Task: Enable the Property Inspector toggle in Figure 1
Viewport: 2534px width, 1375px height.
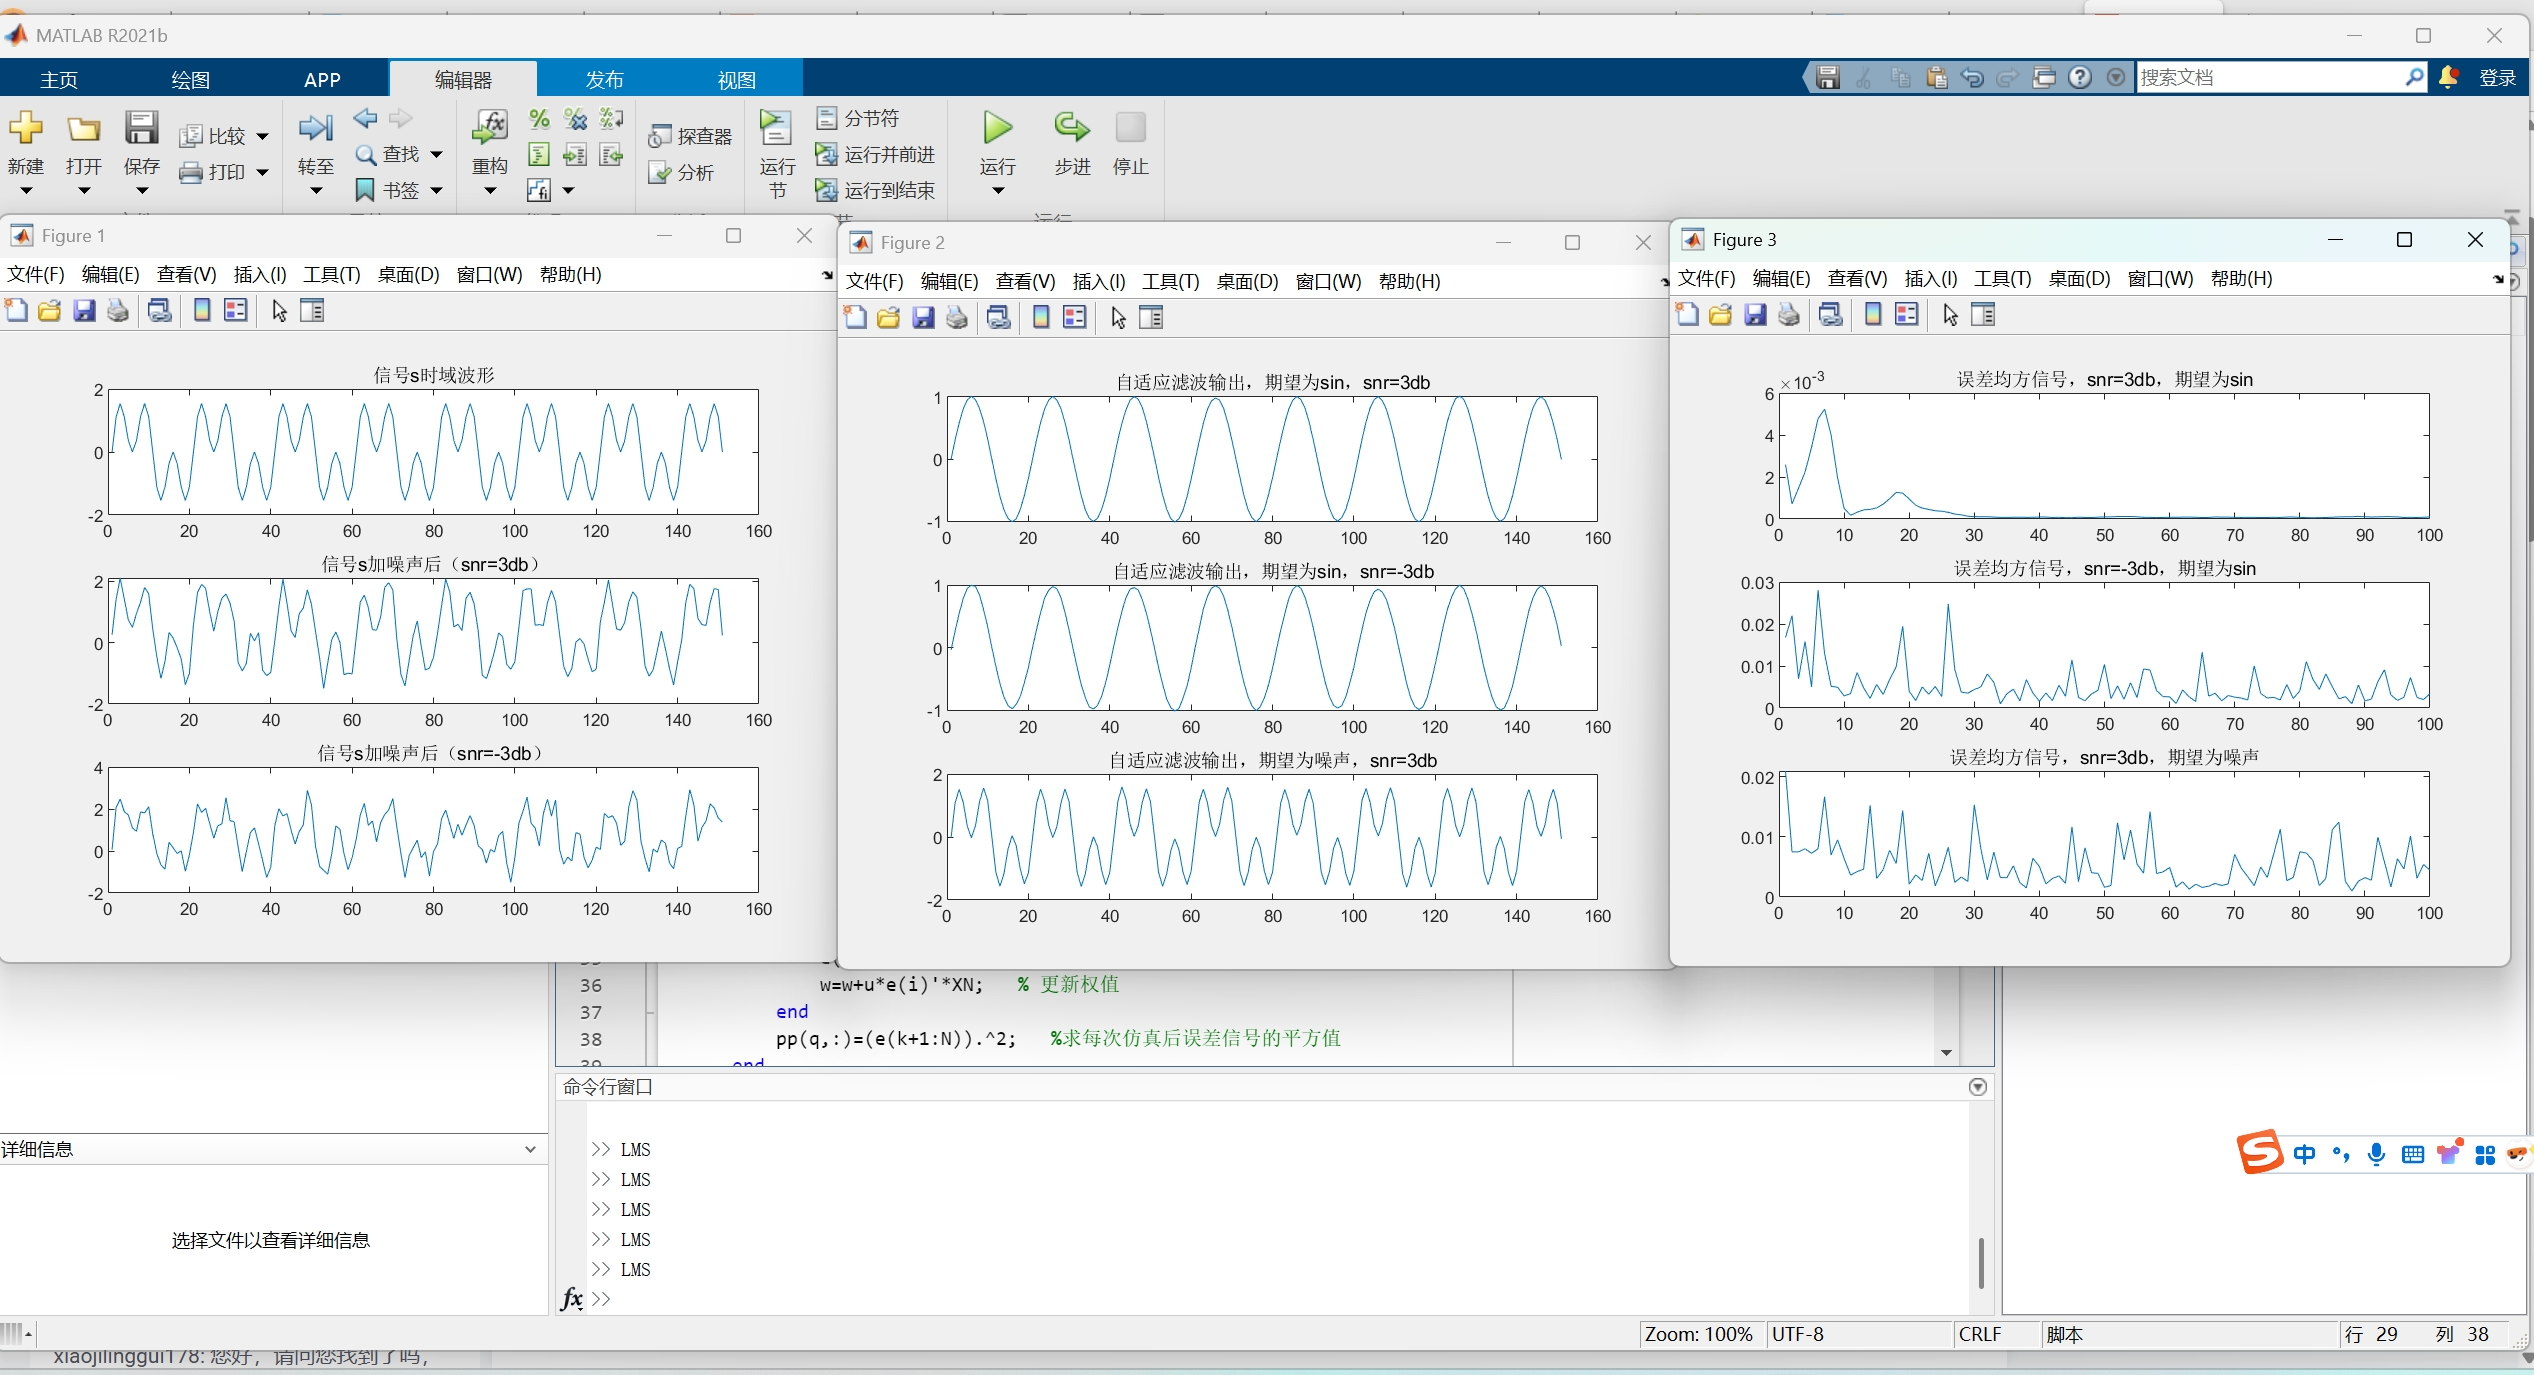Action: click(x=313, y=310)
